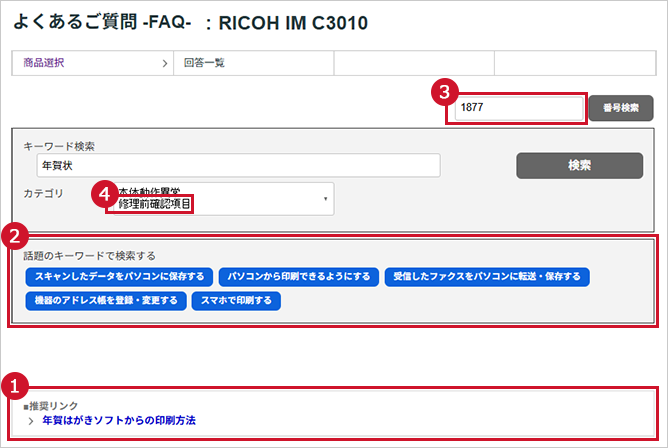Click chevron icon before 年賀はがきソフト link
Screen dimensions: 668x448
[x=31, y=421]
